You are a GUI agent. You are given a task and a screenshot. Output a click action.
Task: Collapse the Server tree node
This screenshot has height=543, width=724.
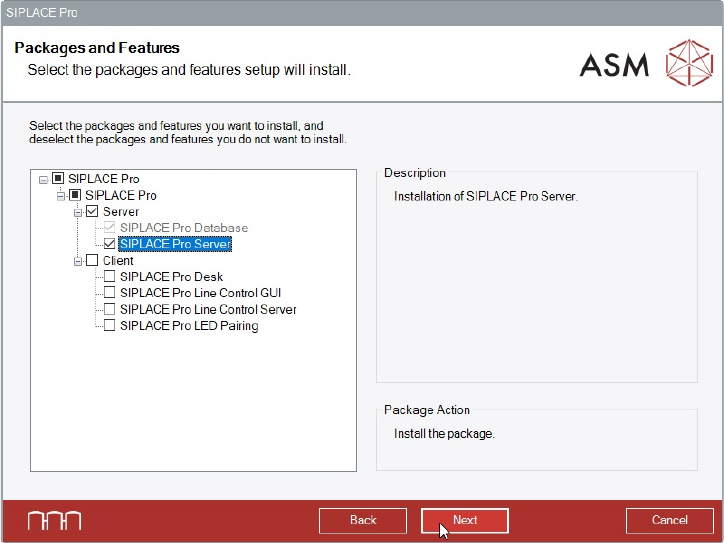[78, 212]
